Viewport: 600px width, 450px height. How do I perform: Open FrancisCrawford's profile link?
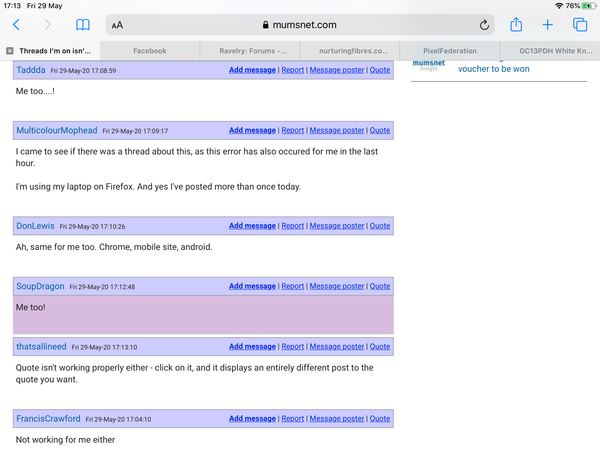pyautogui.click(x=48, y=419)
